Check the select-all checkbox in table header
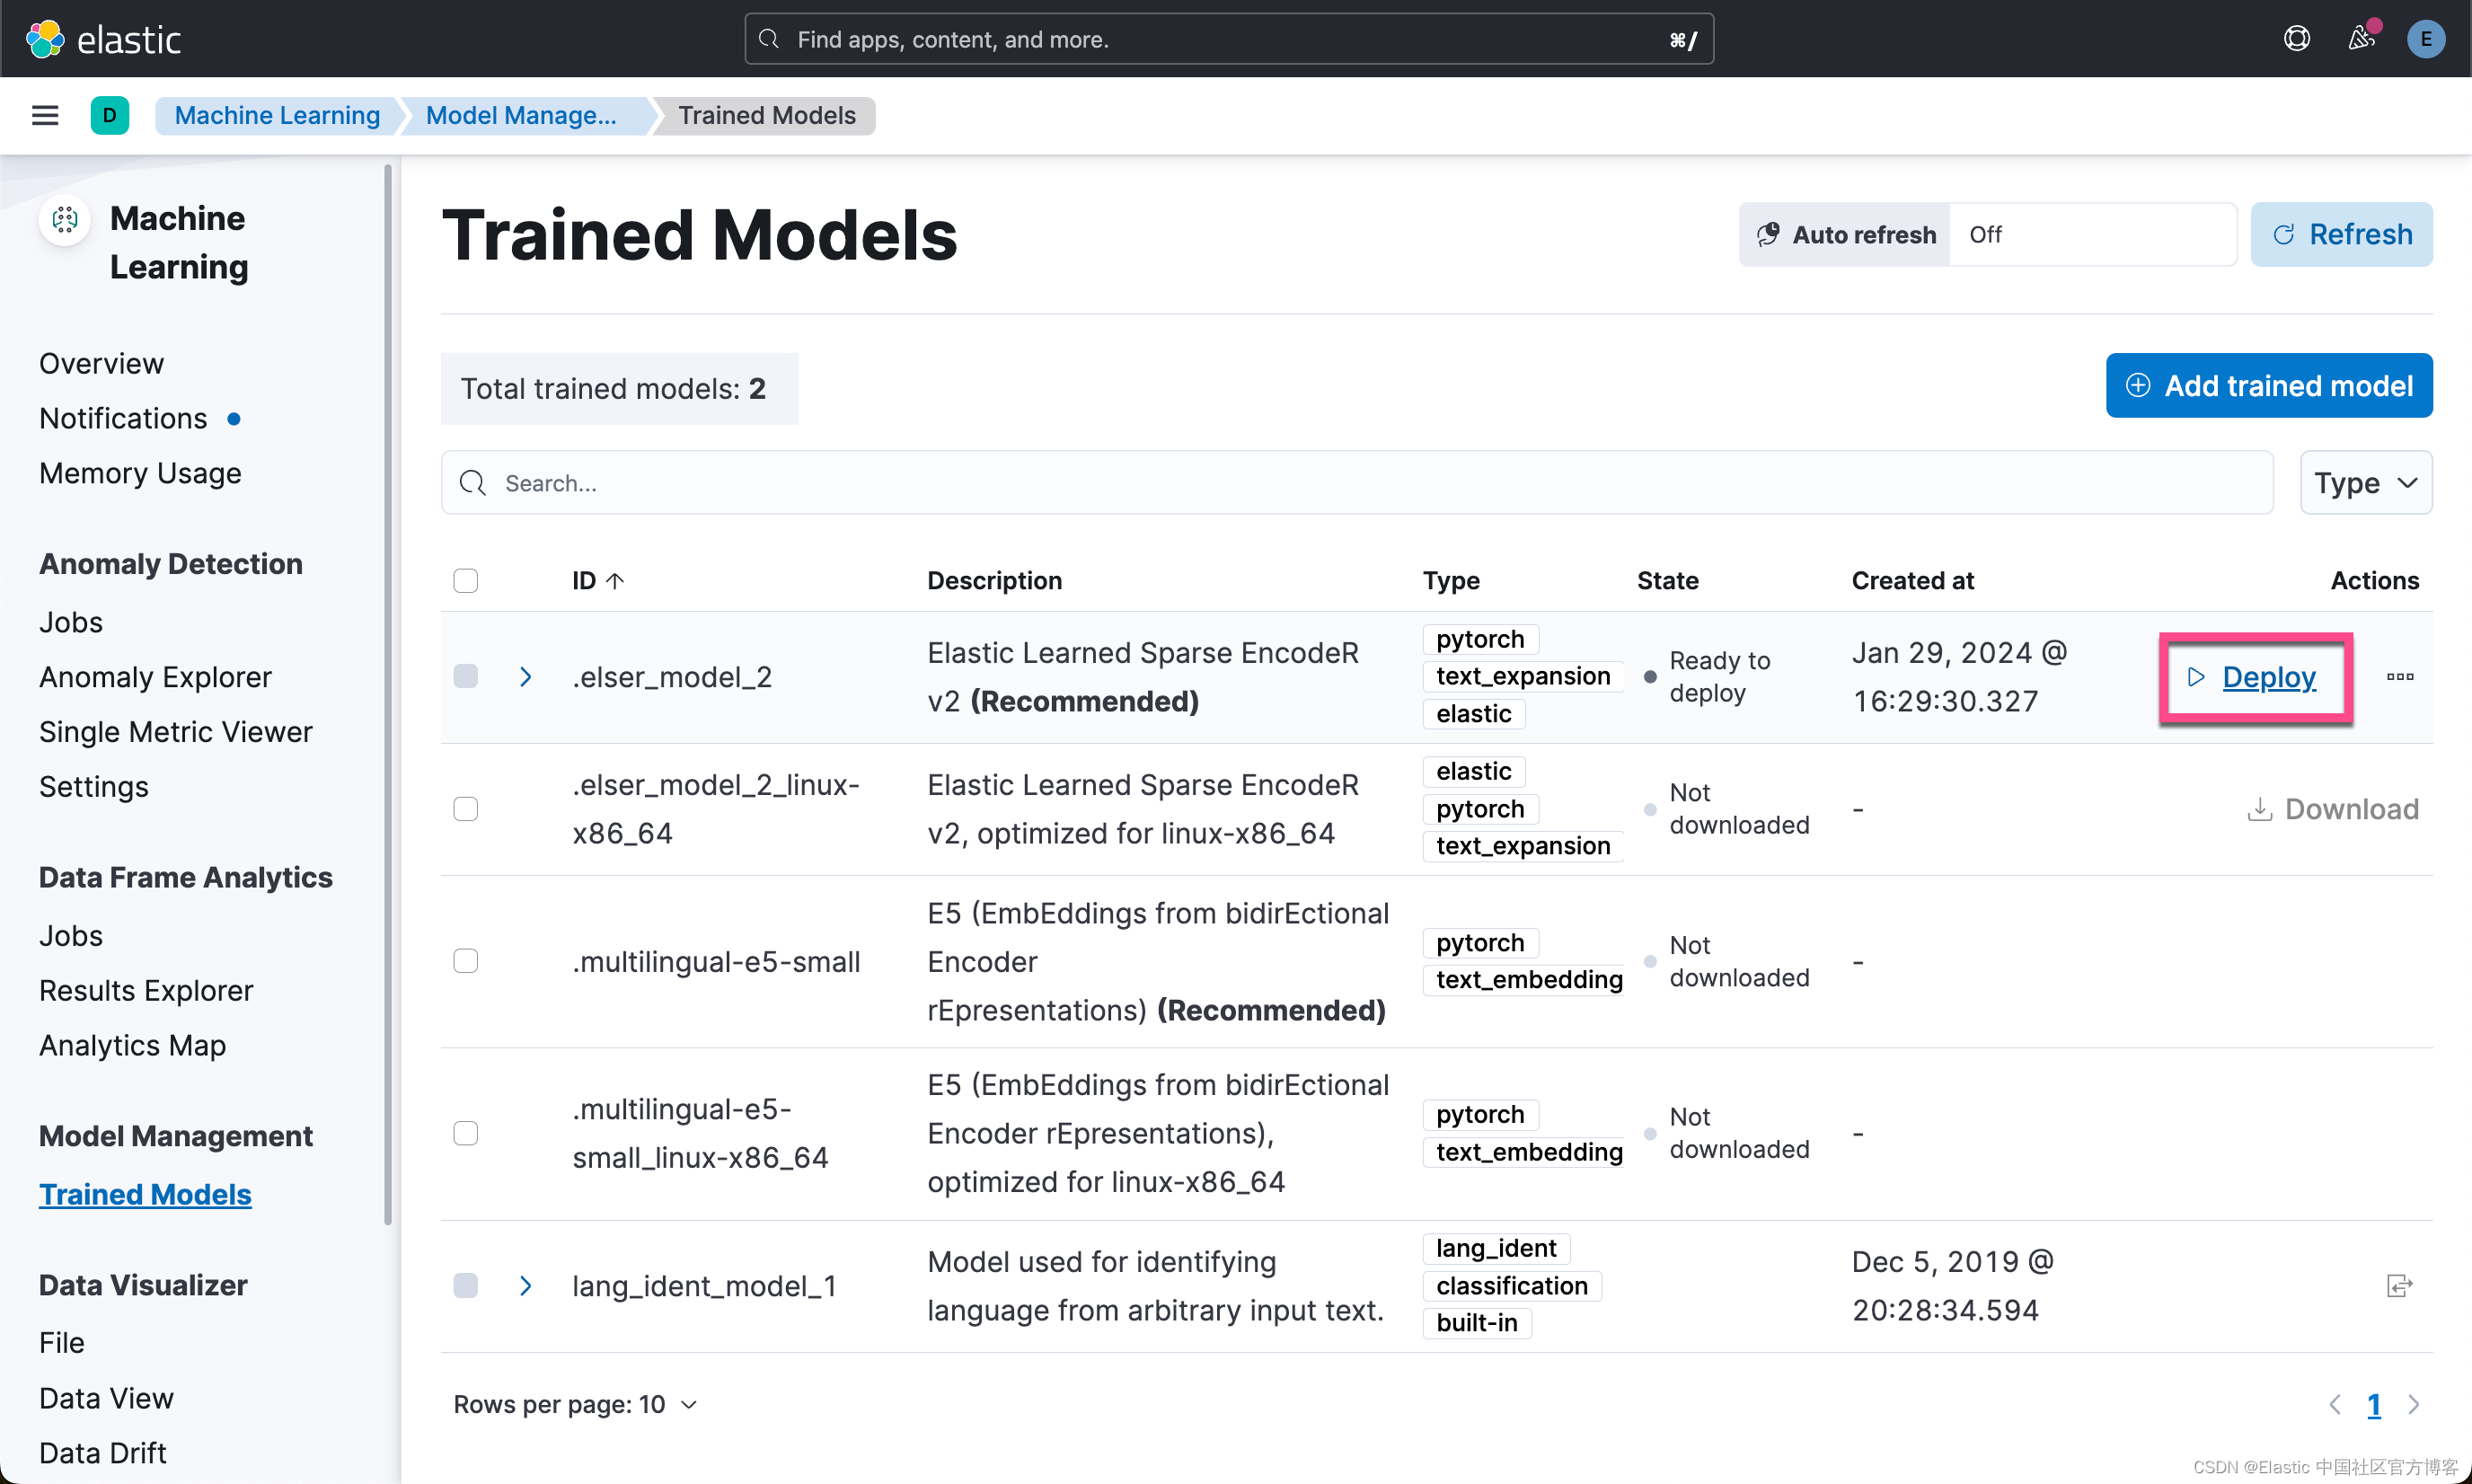 [x=465, y=580]
